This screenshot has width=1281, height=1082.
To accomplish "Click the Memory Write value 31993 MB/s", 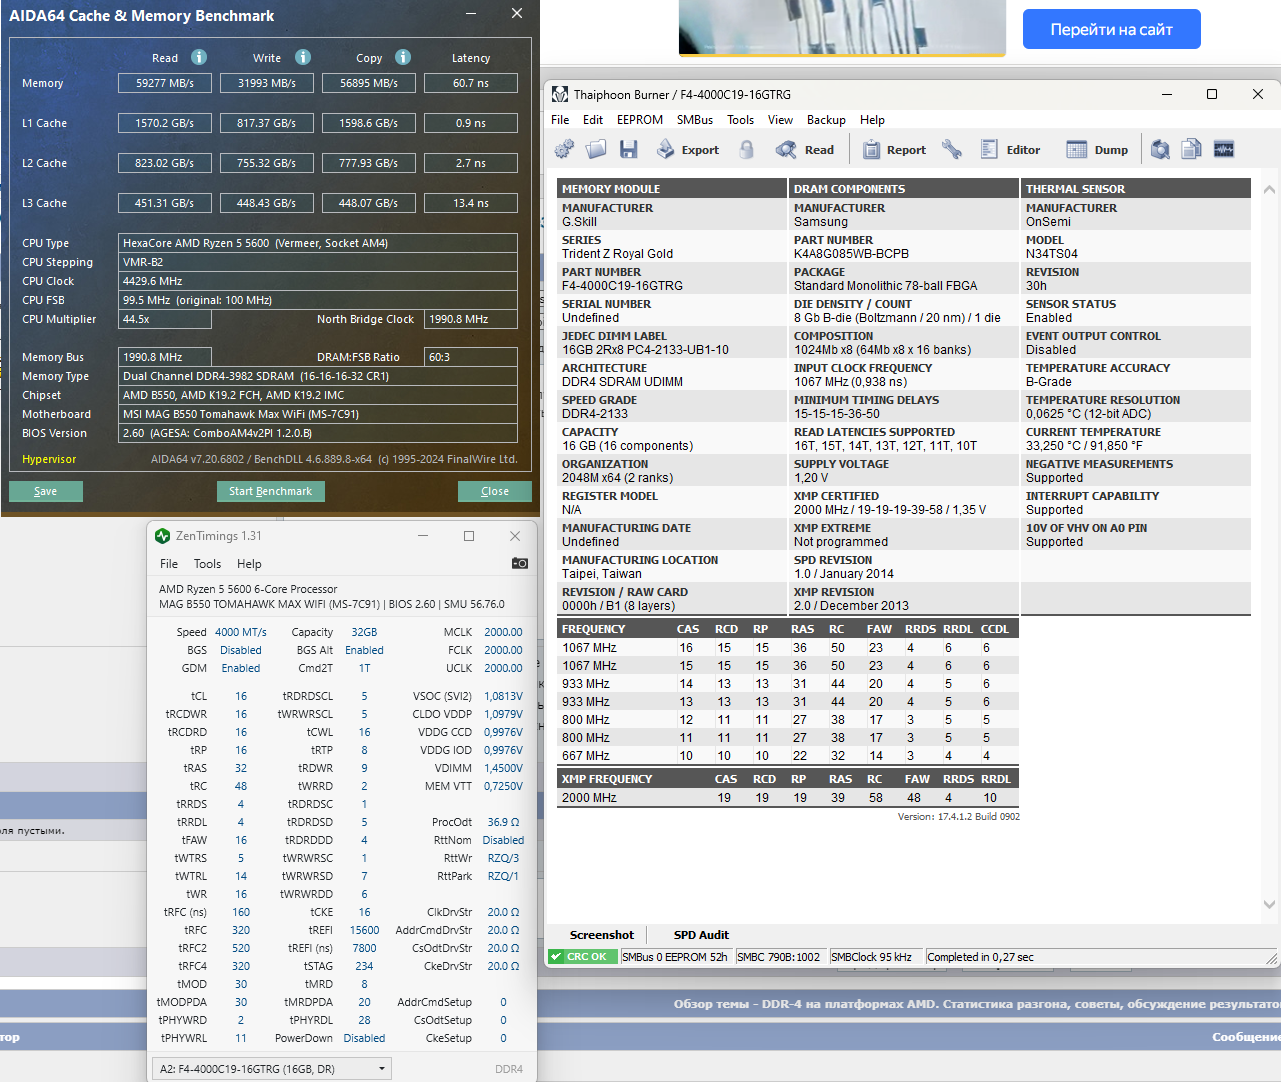I will [266, 83].
